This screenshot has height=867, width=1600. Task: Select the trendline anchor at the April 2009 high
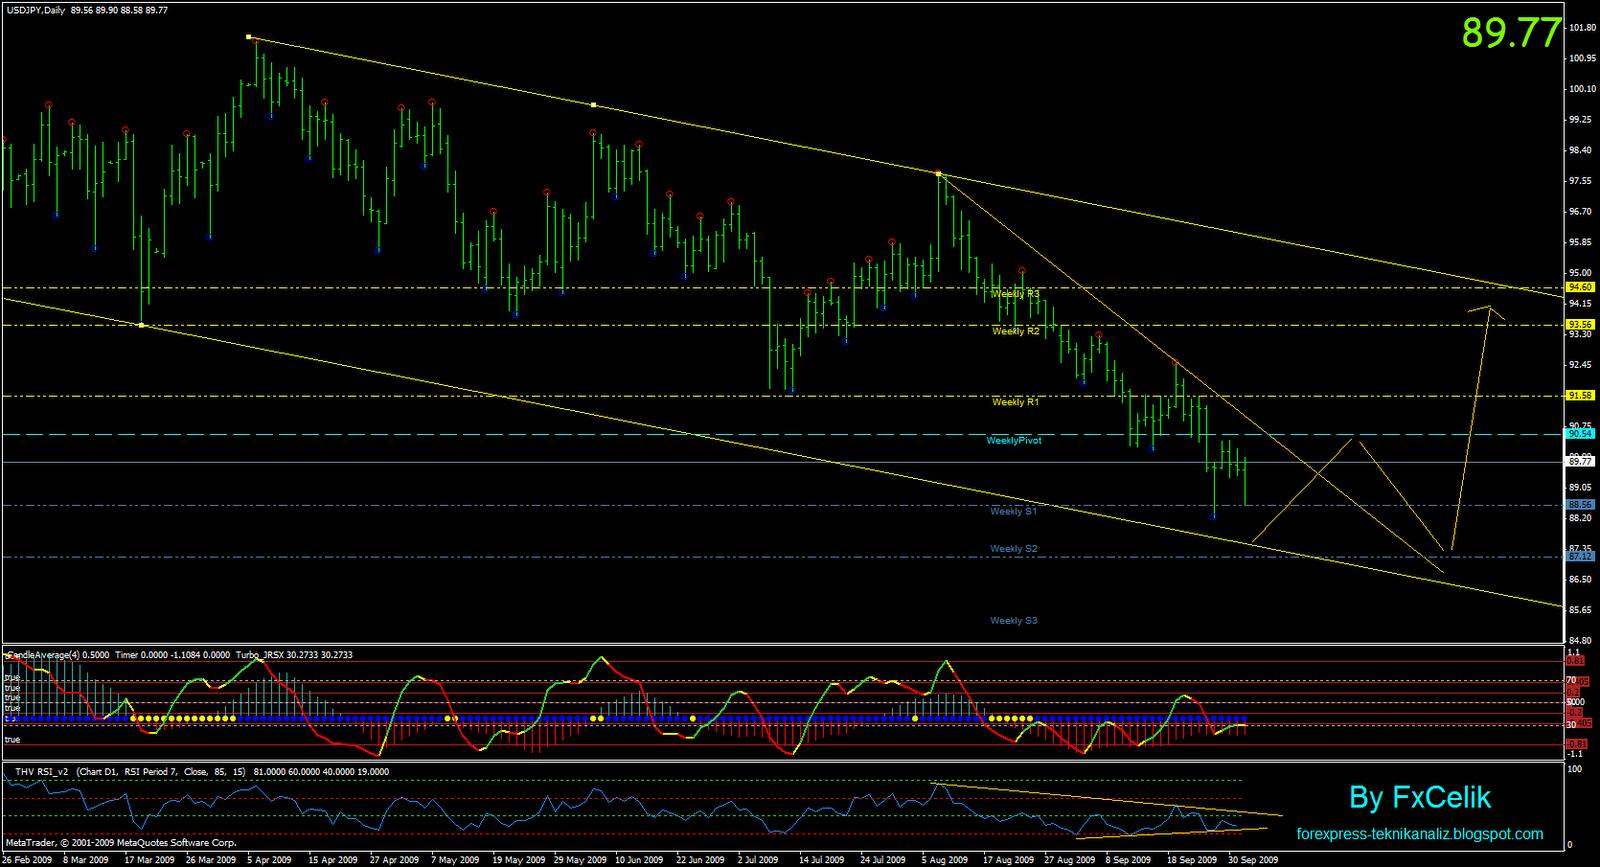pyautogui.click(x=249, y=37)
